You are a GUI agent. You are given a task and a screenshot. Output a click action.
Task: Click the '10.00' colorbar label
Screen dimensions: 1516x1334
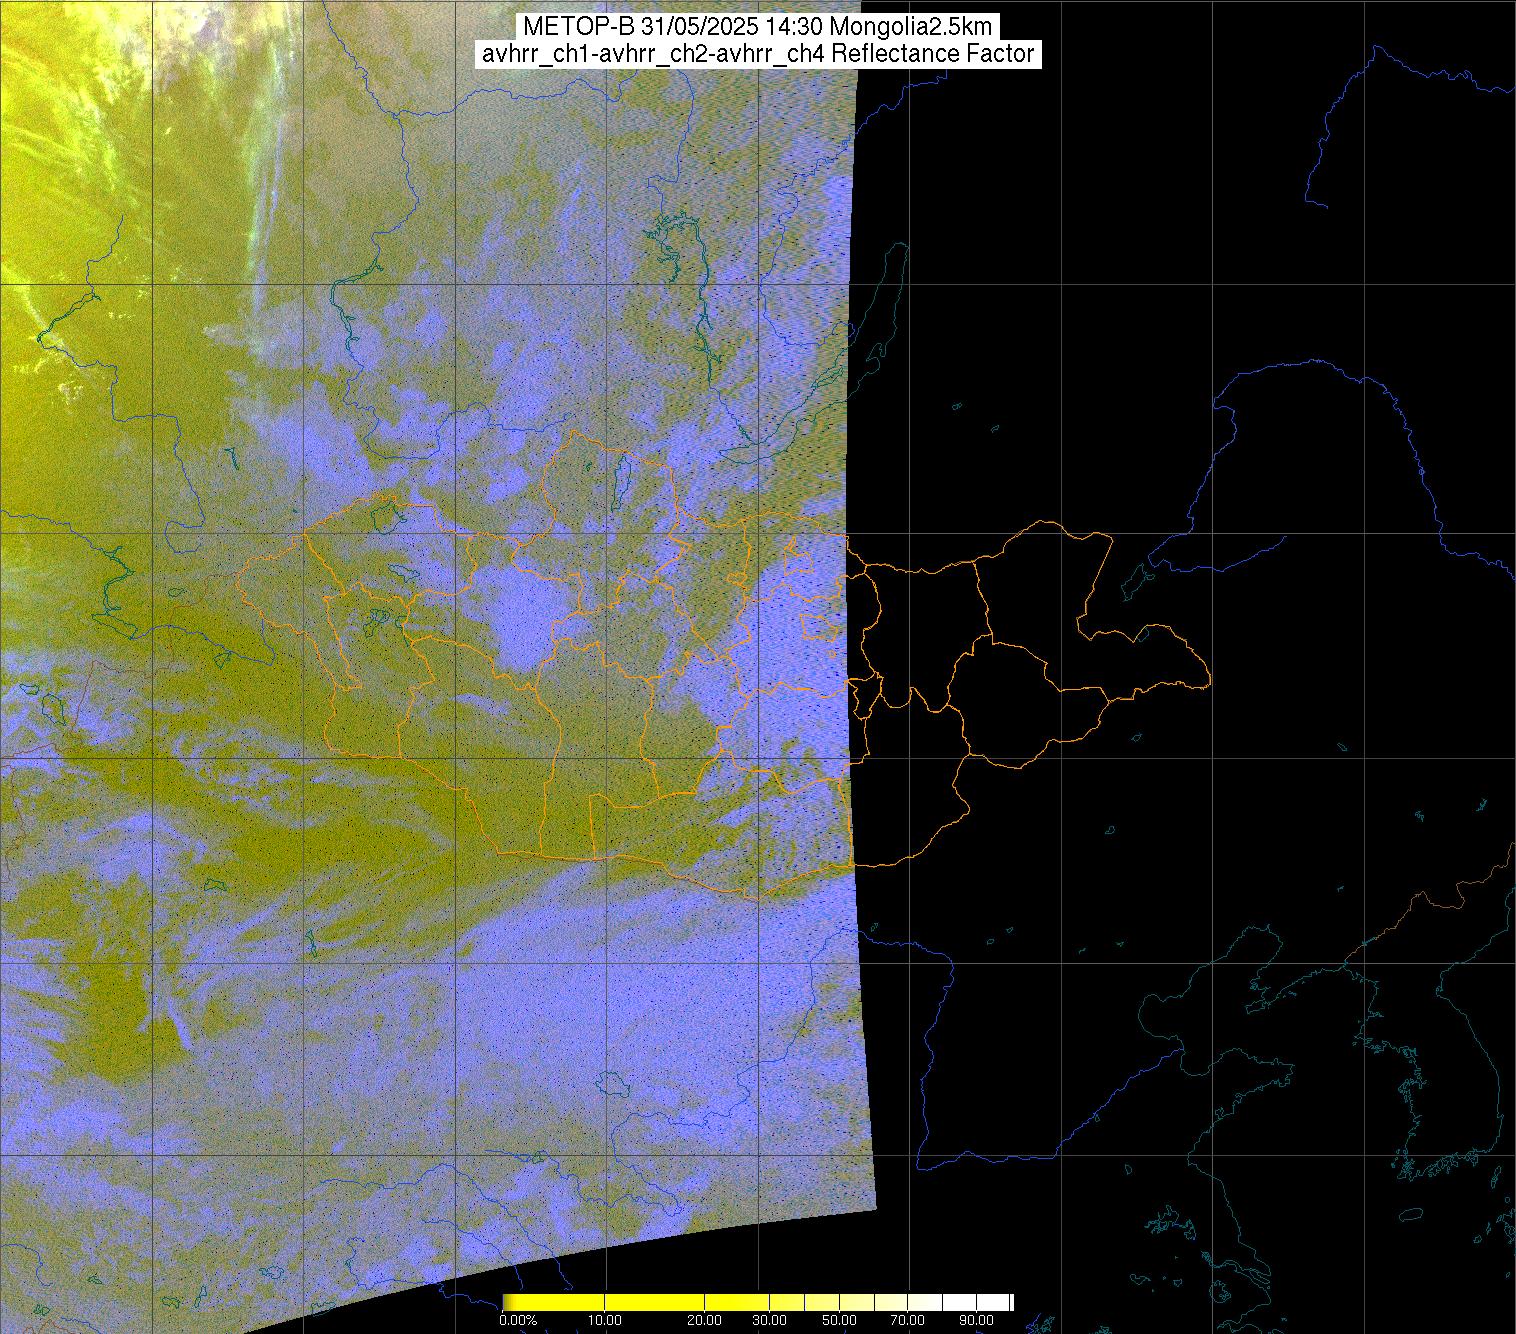tap(606, 1321)
